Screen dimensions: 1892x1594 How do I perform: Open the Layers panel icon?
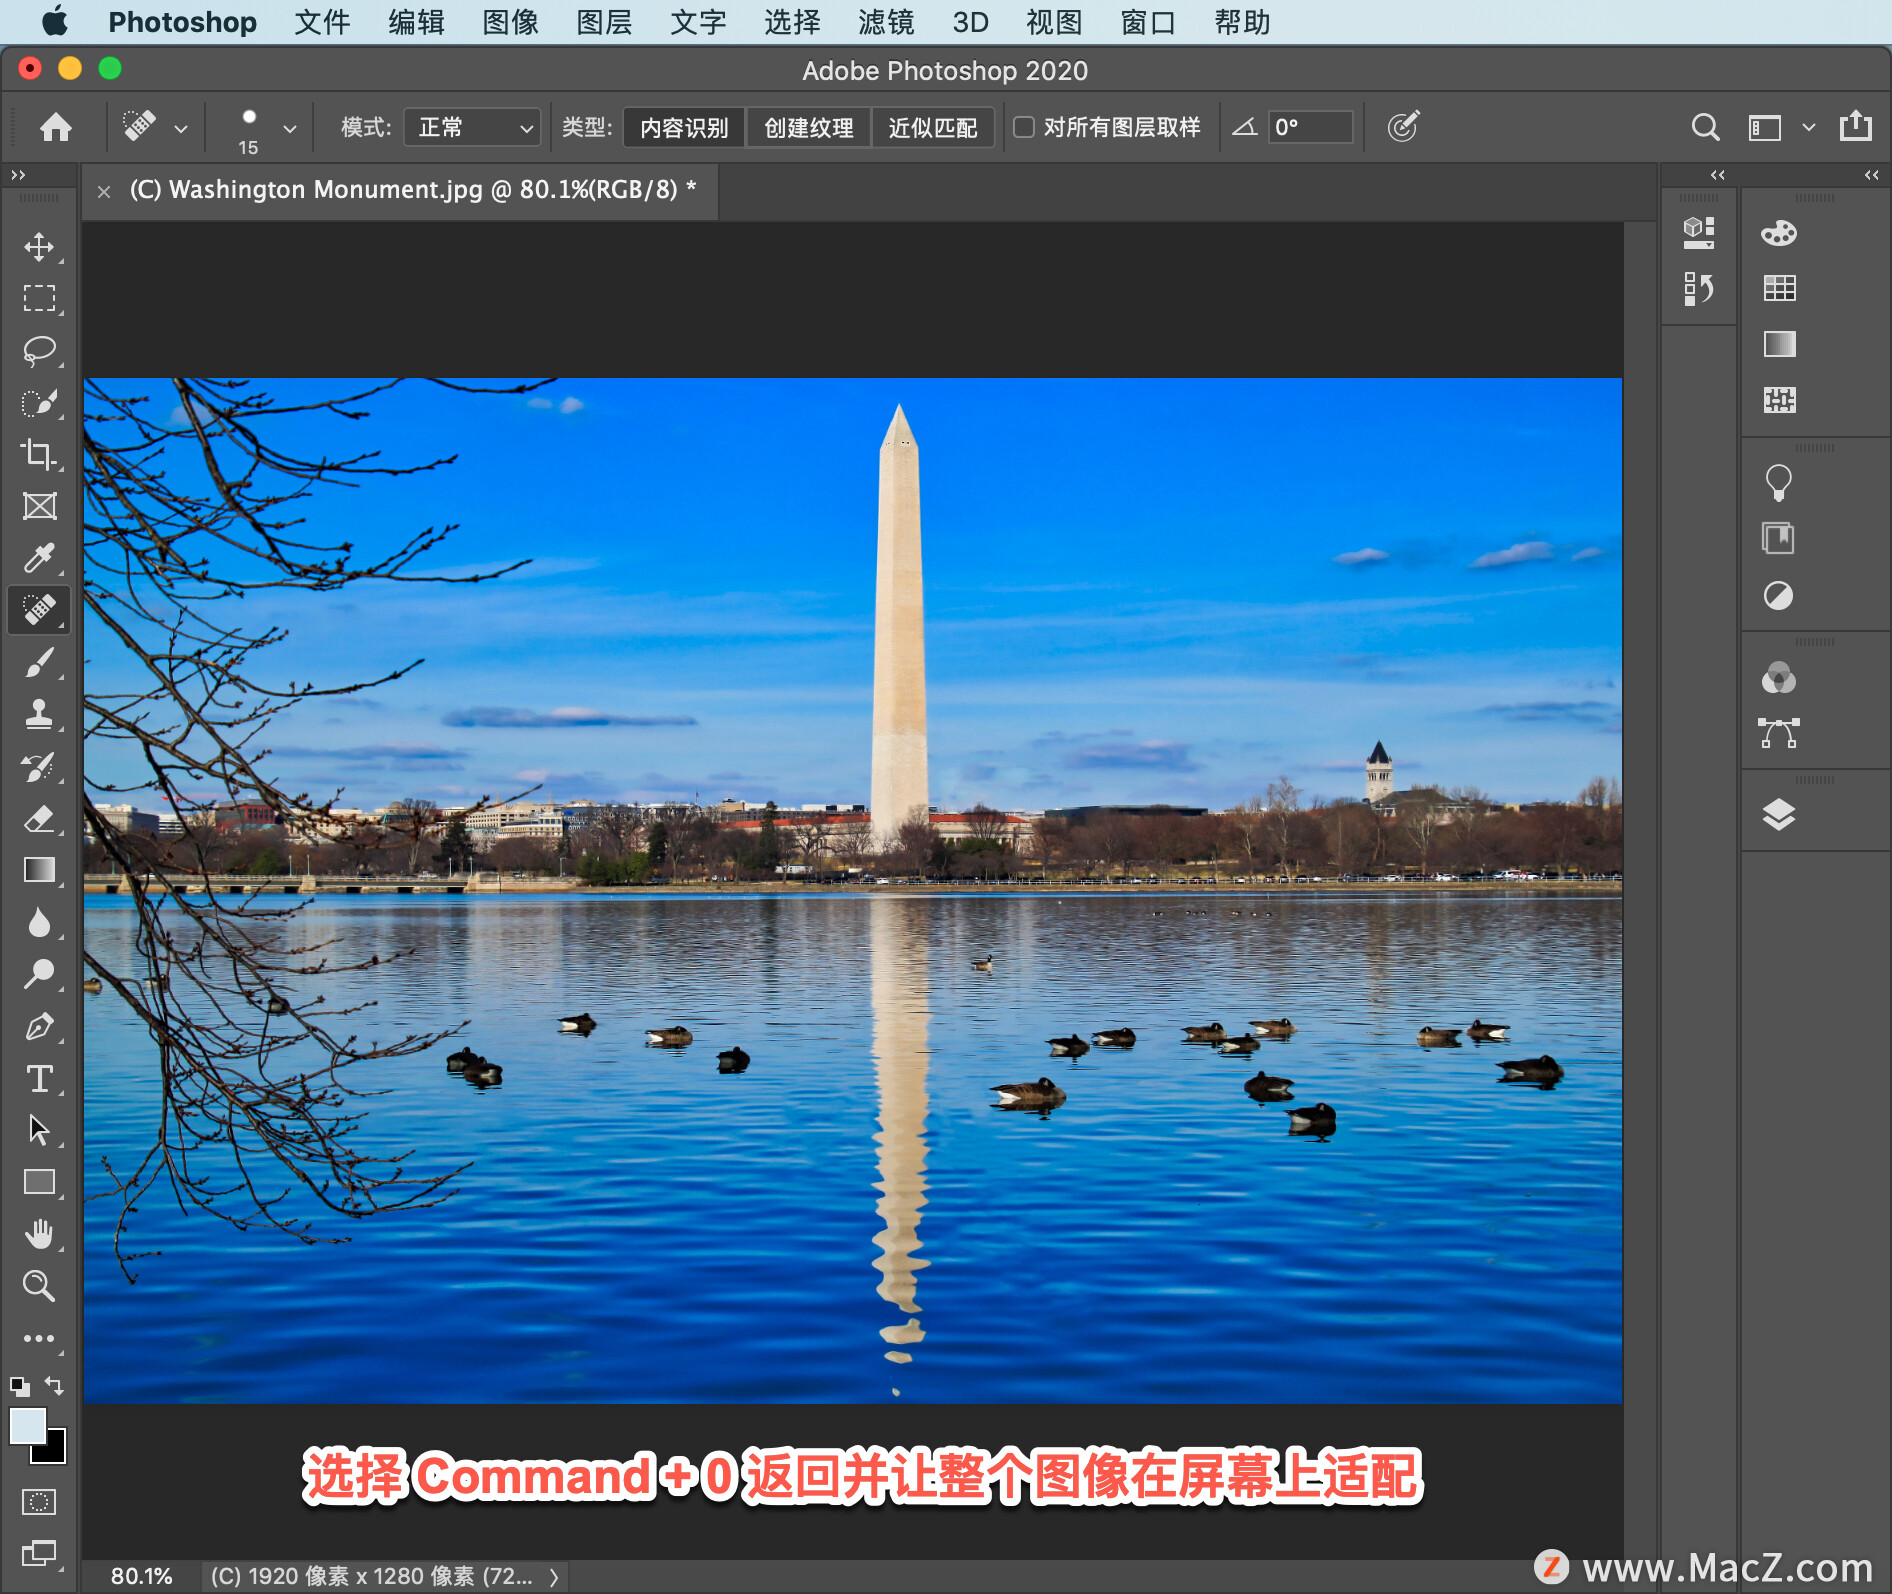click(1779, 815)
